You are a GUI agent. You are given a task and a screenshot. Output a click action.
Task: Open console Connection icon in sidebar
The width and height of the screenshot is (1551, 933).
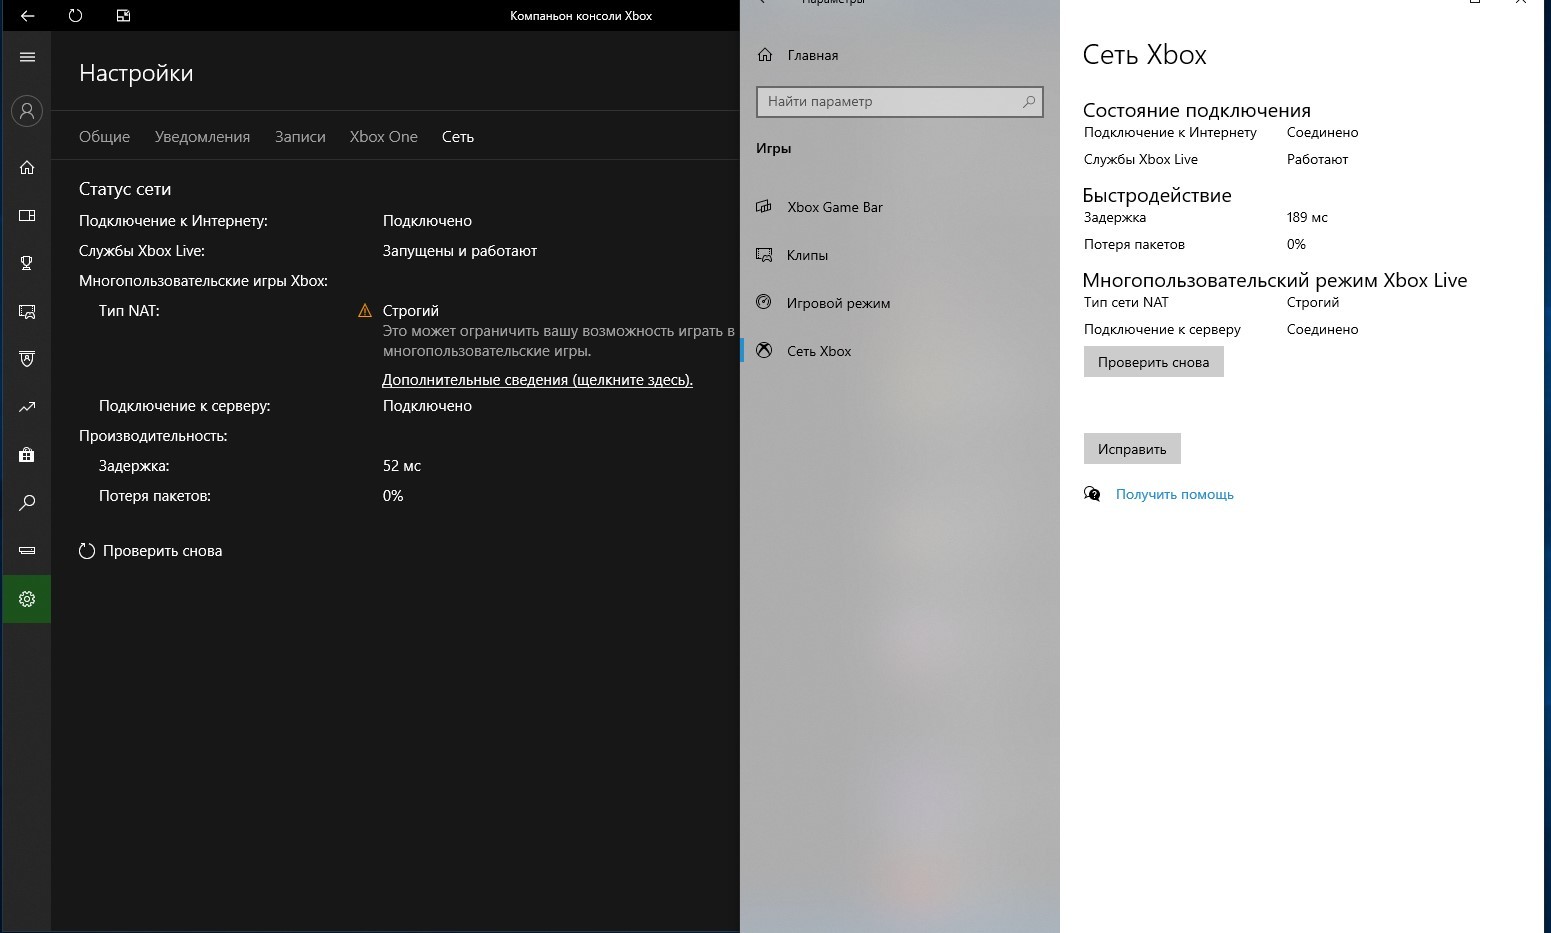[x=27, y=551]
